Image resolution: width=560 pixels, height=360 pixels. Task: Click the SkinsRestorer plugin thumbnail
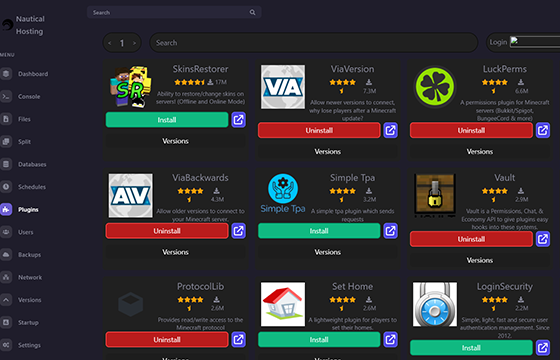(131, 87)
